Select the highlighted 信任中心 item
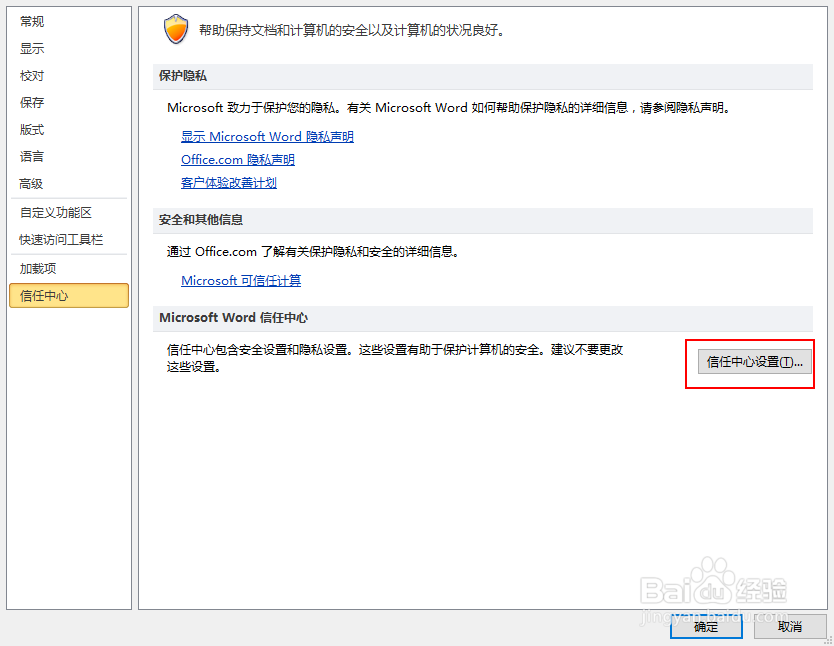834x646 pixels. click(69, 296)
